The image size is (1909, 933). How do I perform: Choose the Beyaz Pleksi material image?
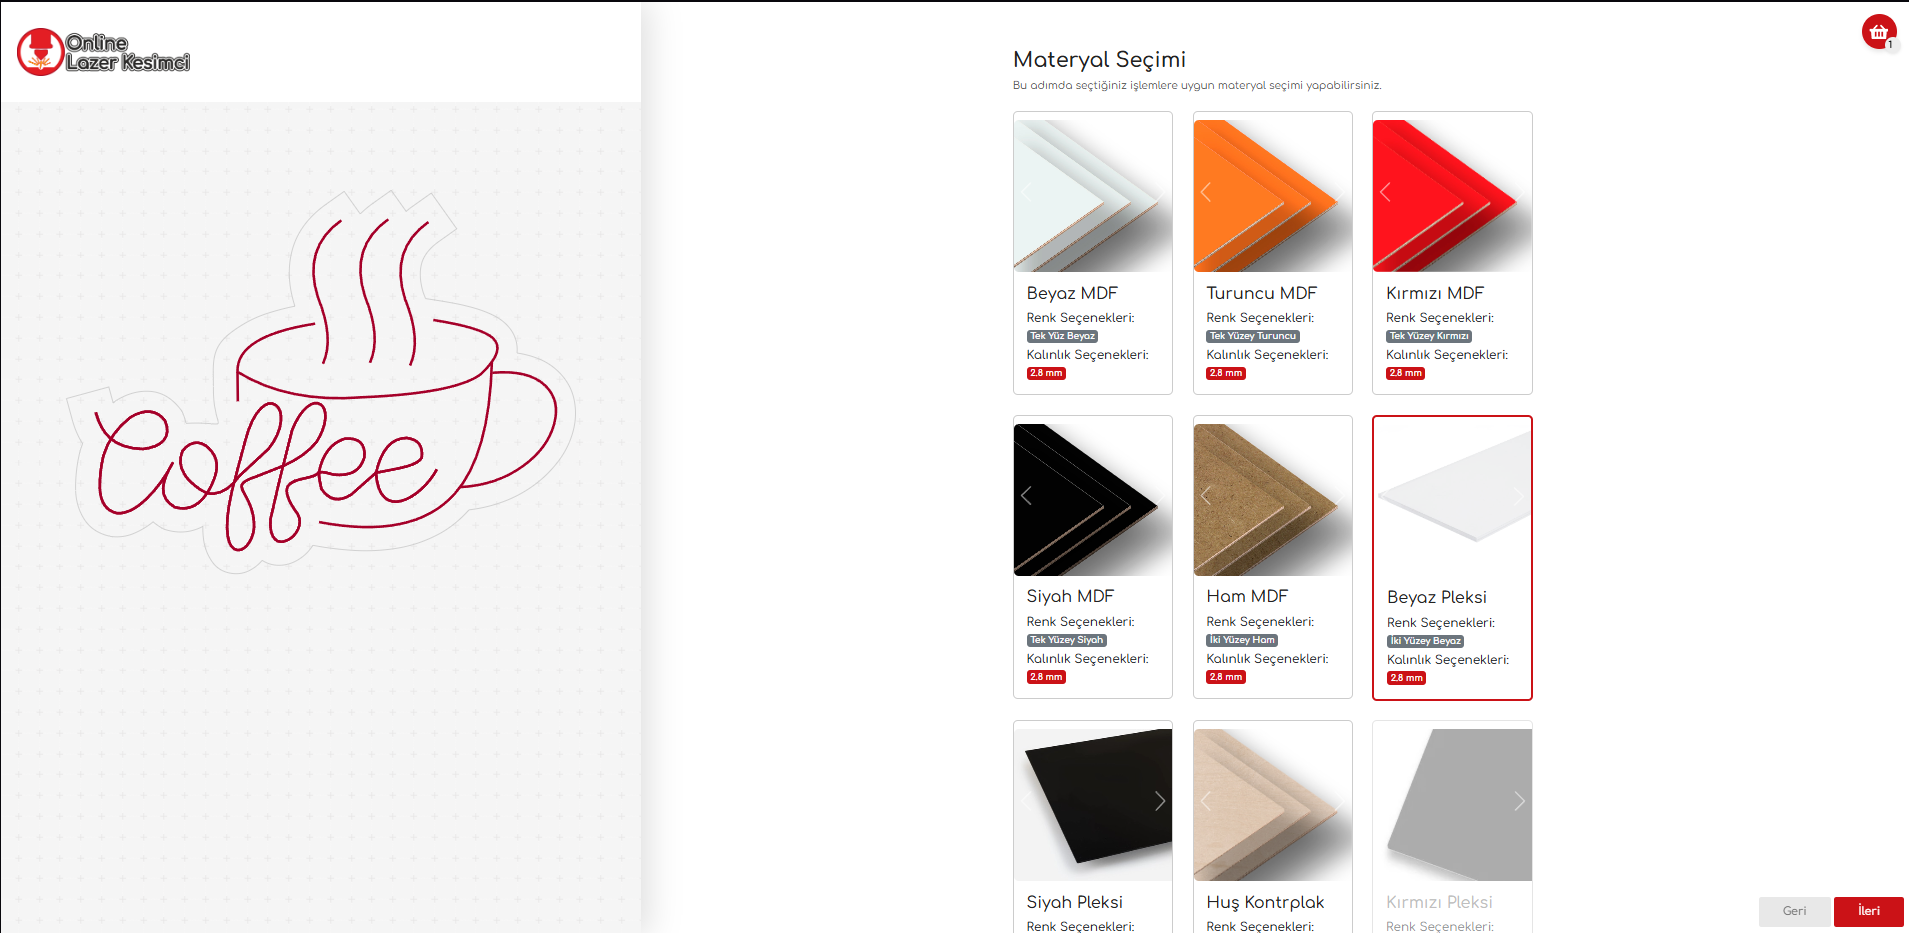click(1452, 497)
